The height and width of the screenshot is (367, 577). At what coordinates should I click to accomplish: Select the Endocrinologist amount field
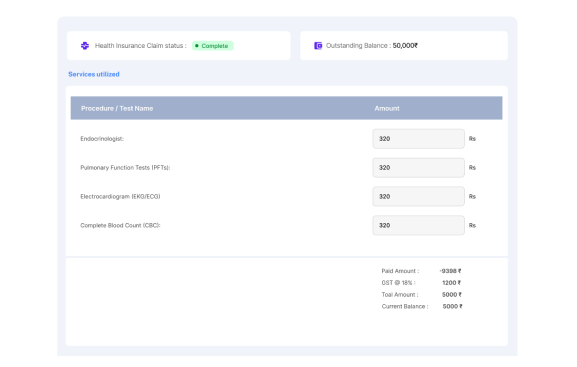click(x=418, y=139)
